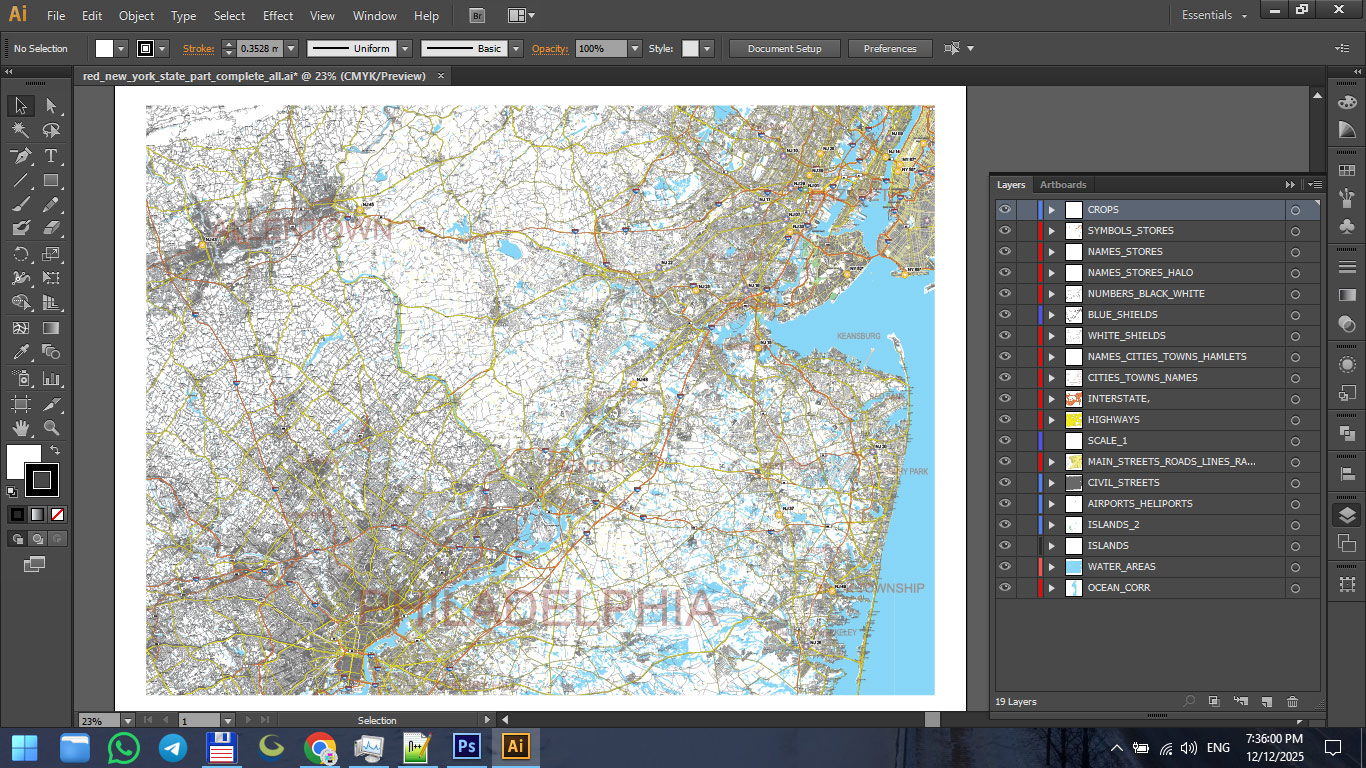The height and width of the screenshot is (768, 1366).
Task: Activate the Eyedropper tool
Action: (20, 352)
